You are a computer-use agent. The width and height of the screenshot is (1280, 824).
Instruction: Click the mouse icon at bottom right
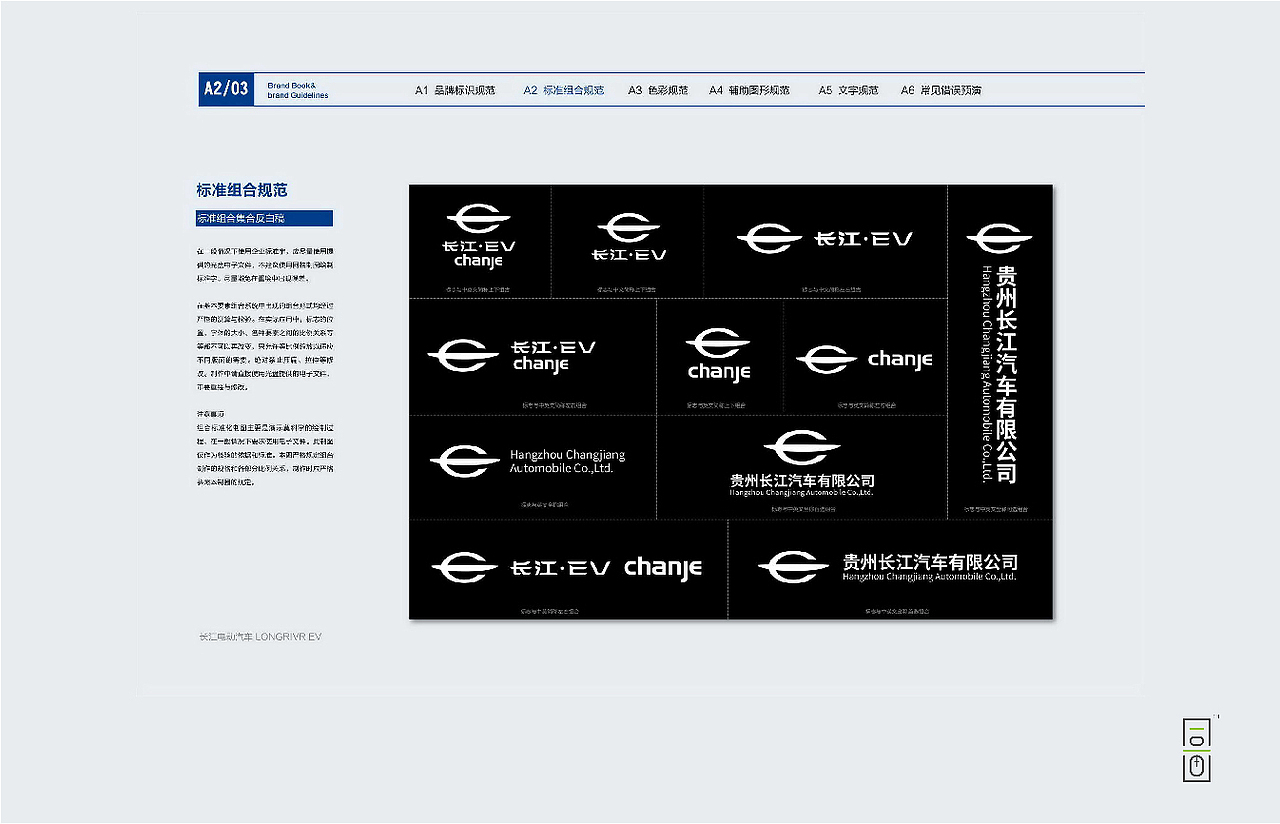click(1197, 767)
